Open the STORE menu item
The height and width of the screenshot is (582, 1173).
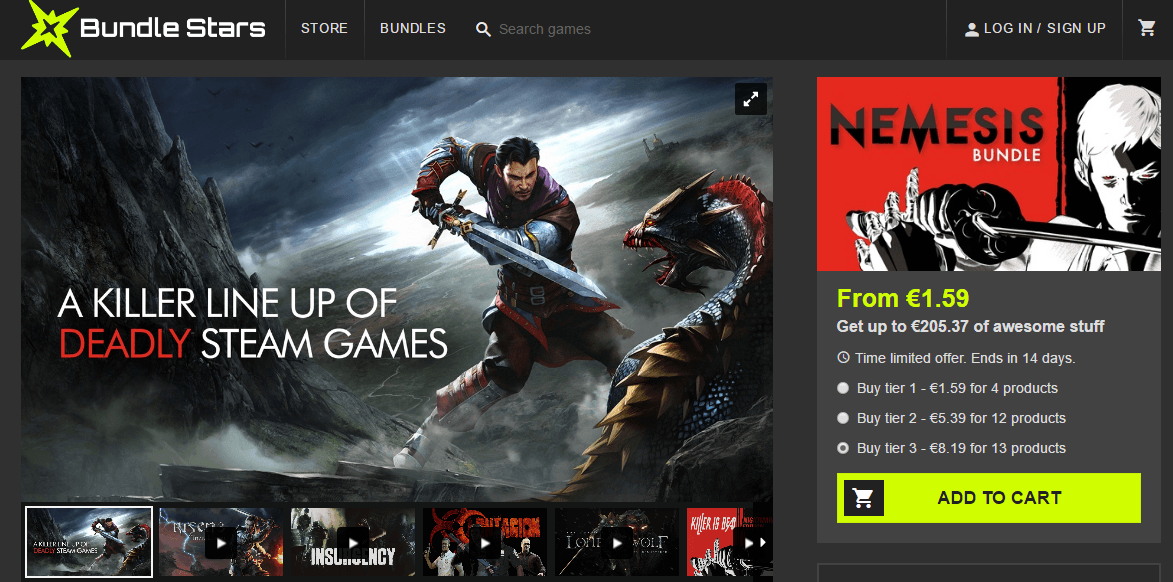[324, 28]
